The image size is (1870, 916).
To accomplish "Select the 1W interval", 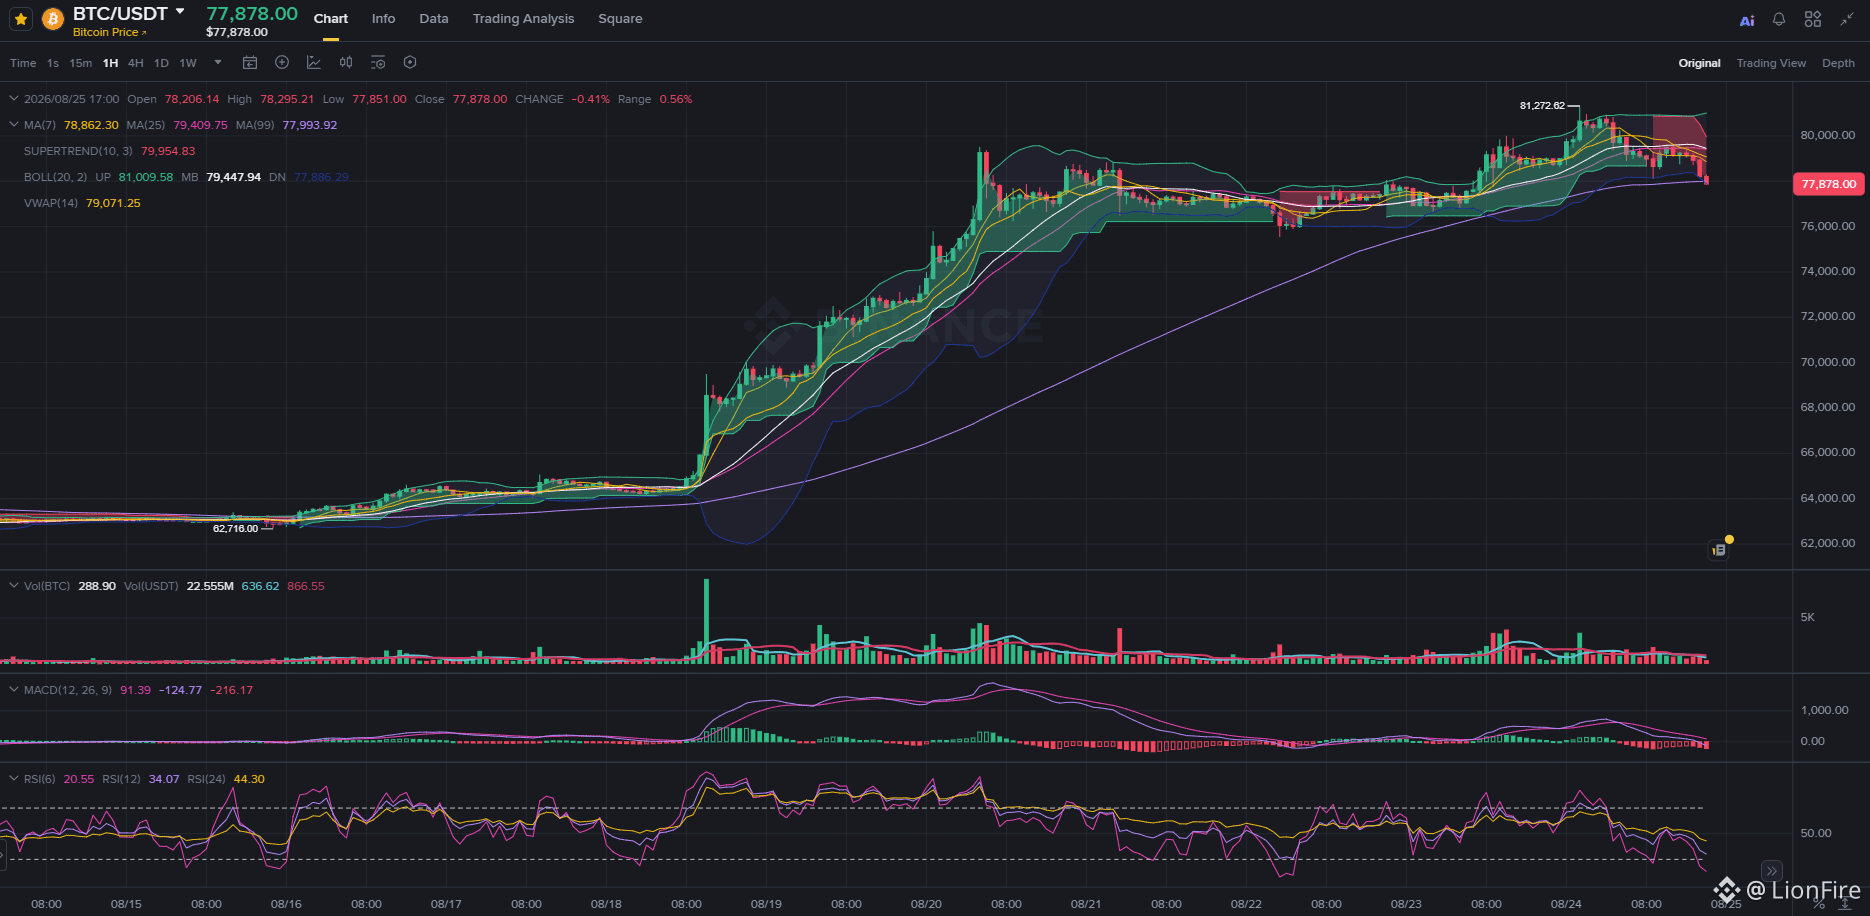I will pos(188,63).
